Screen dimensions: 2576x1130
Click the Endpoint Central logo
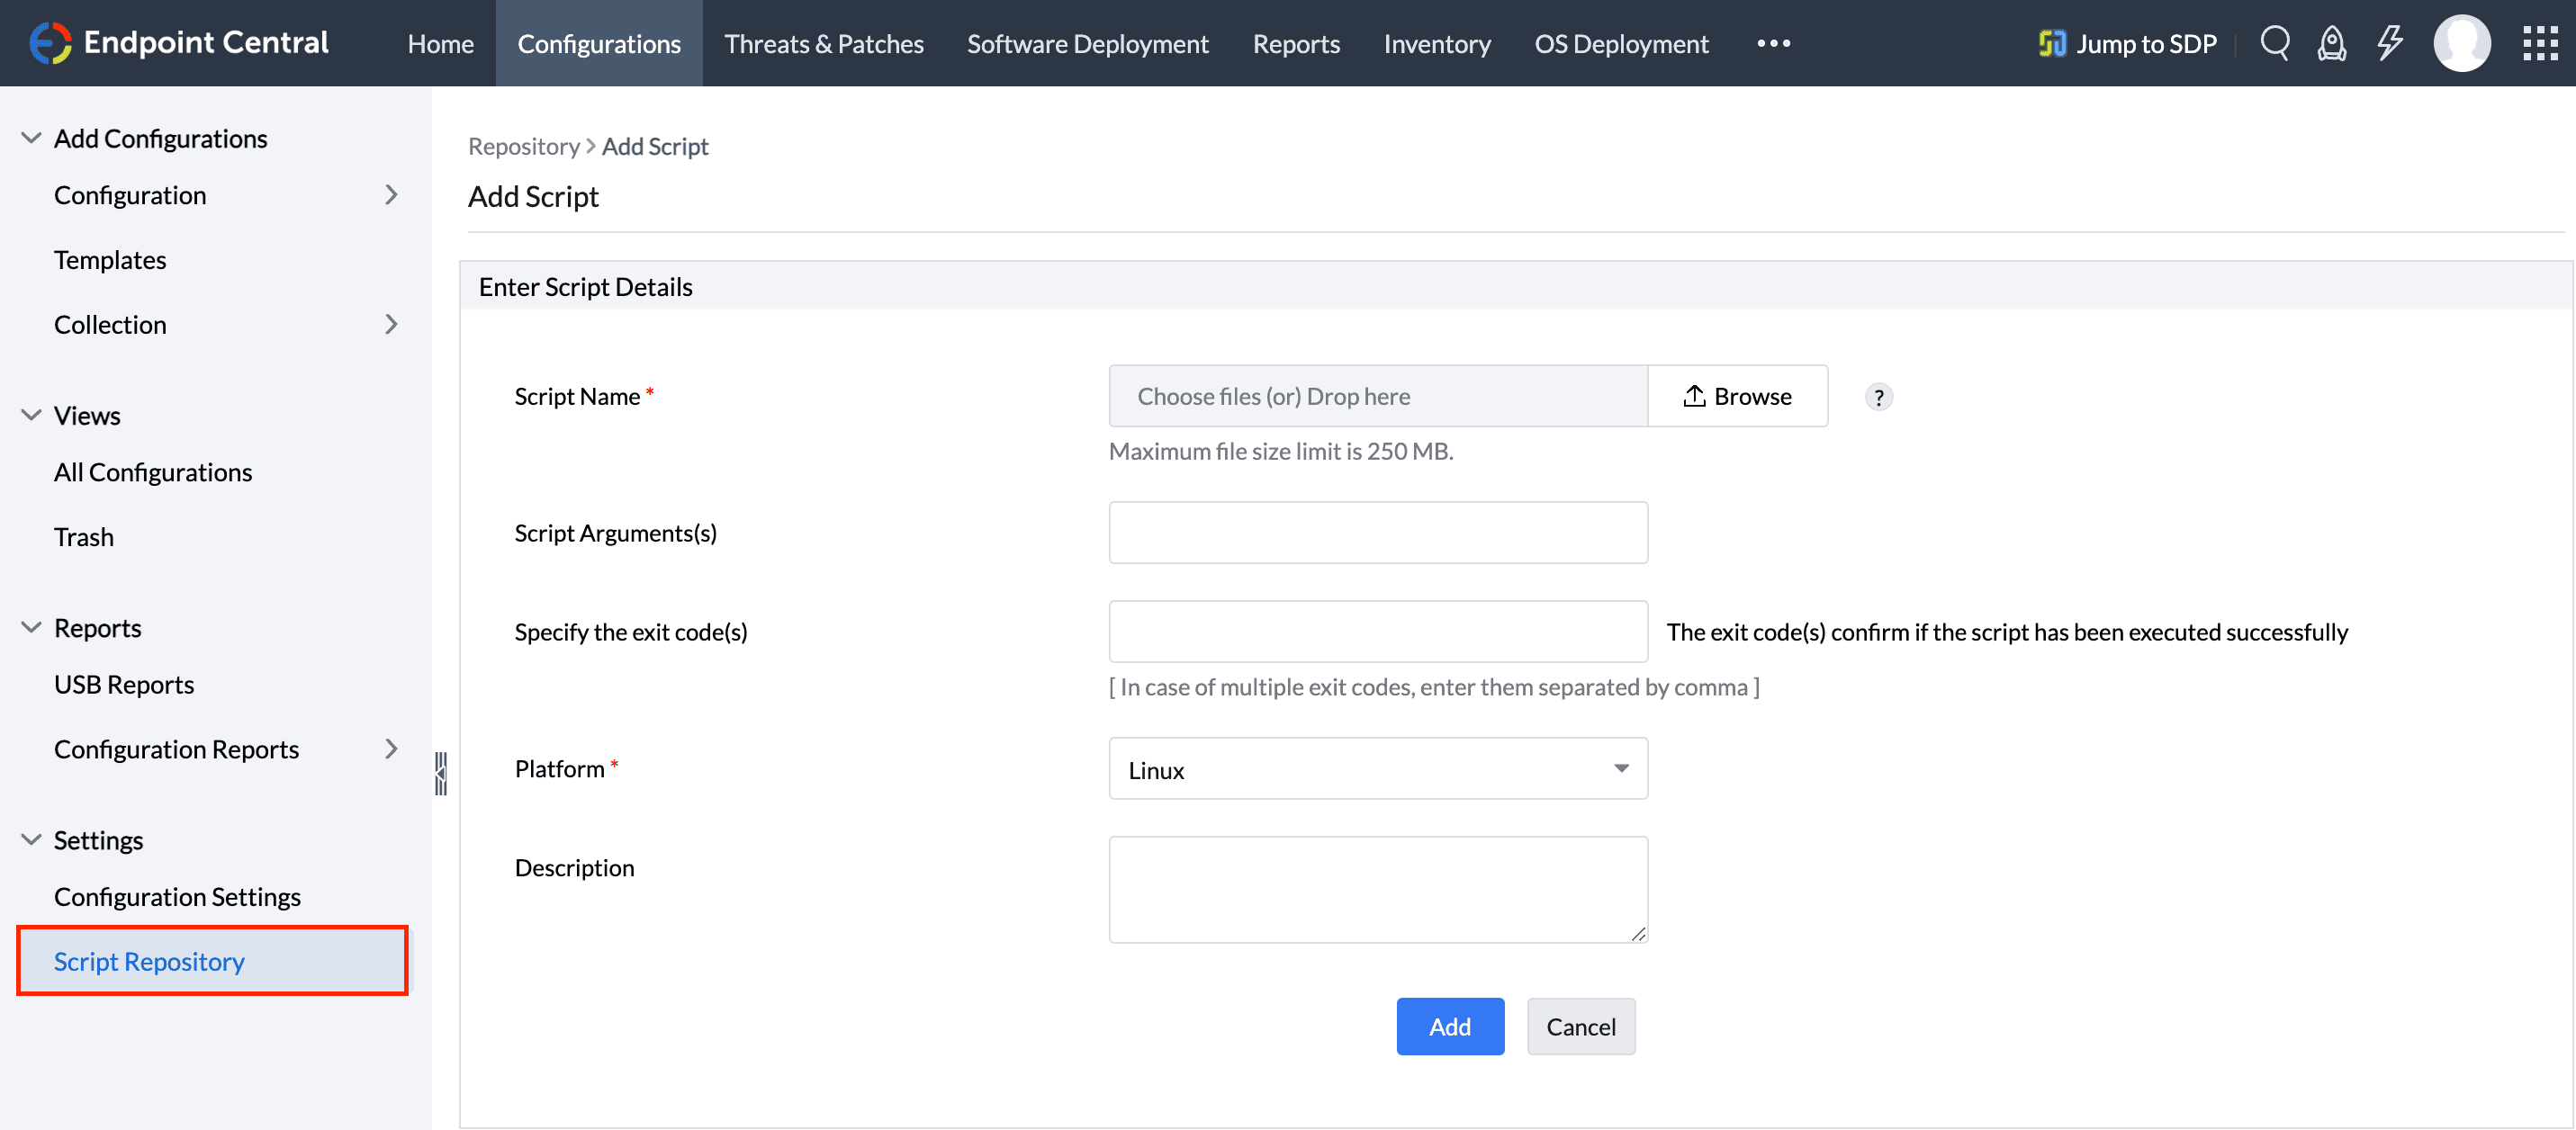point(50,43)
